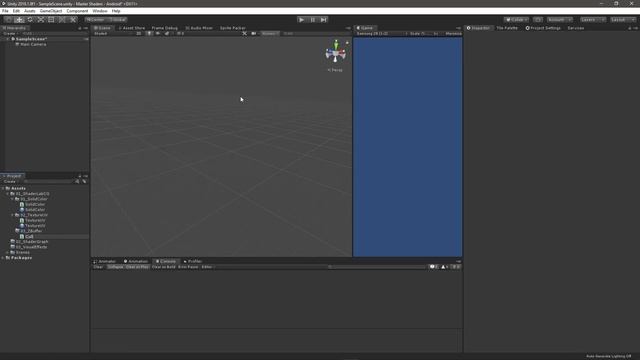Open the File menu

click(5, 11)
